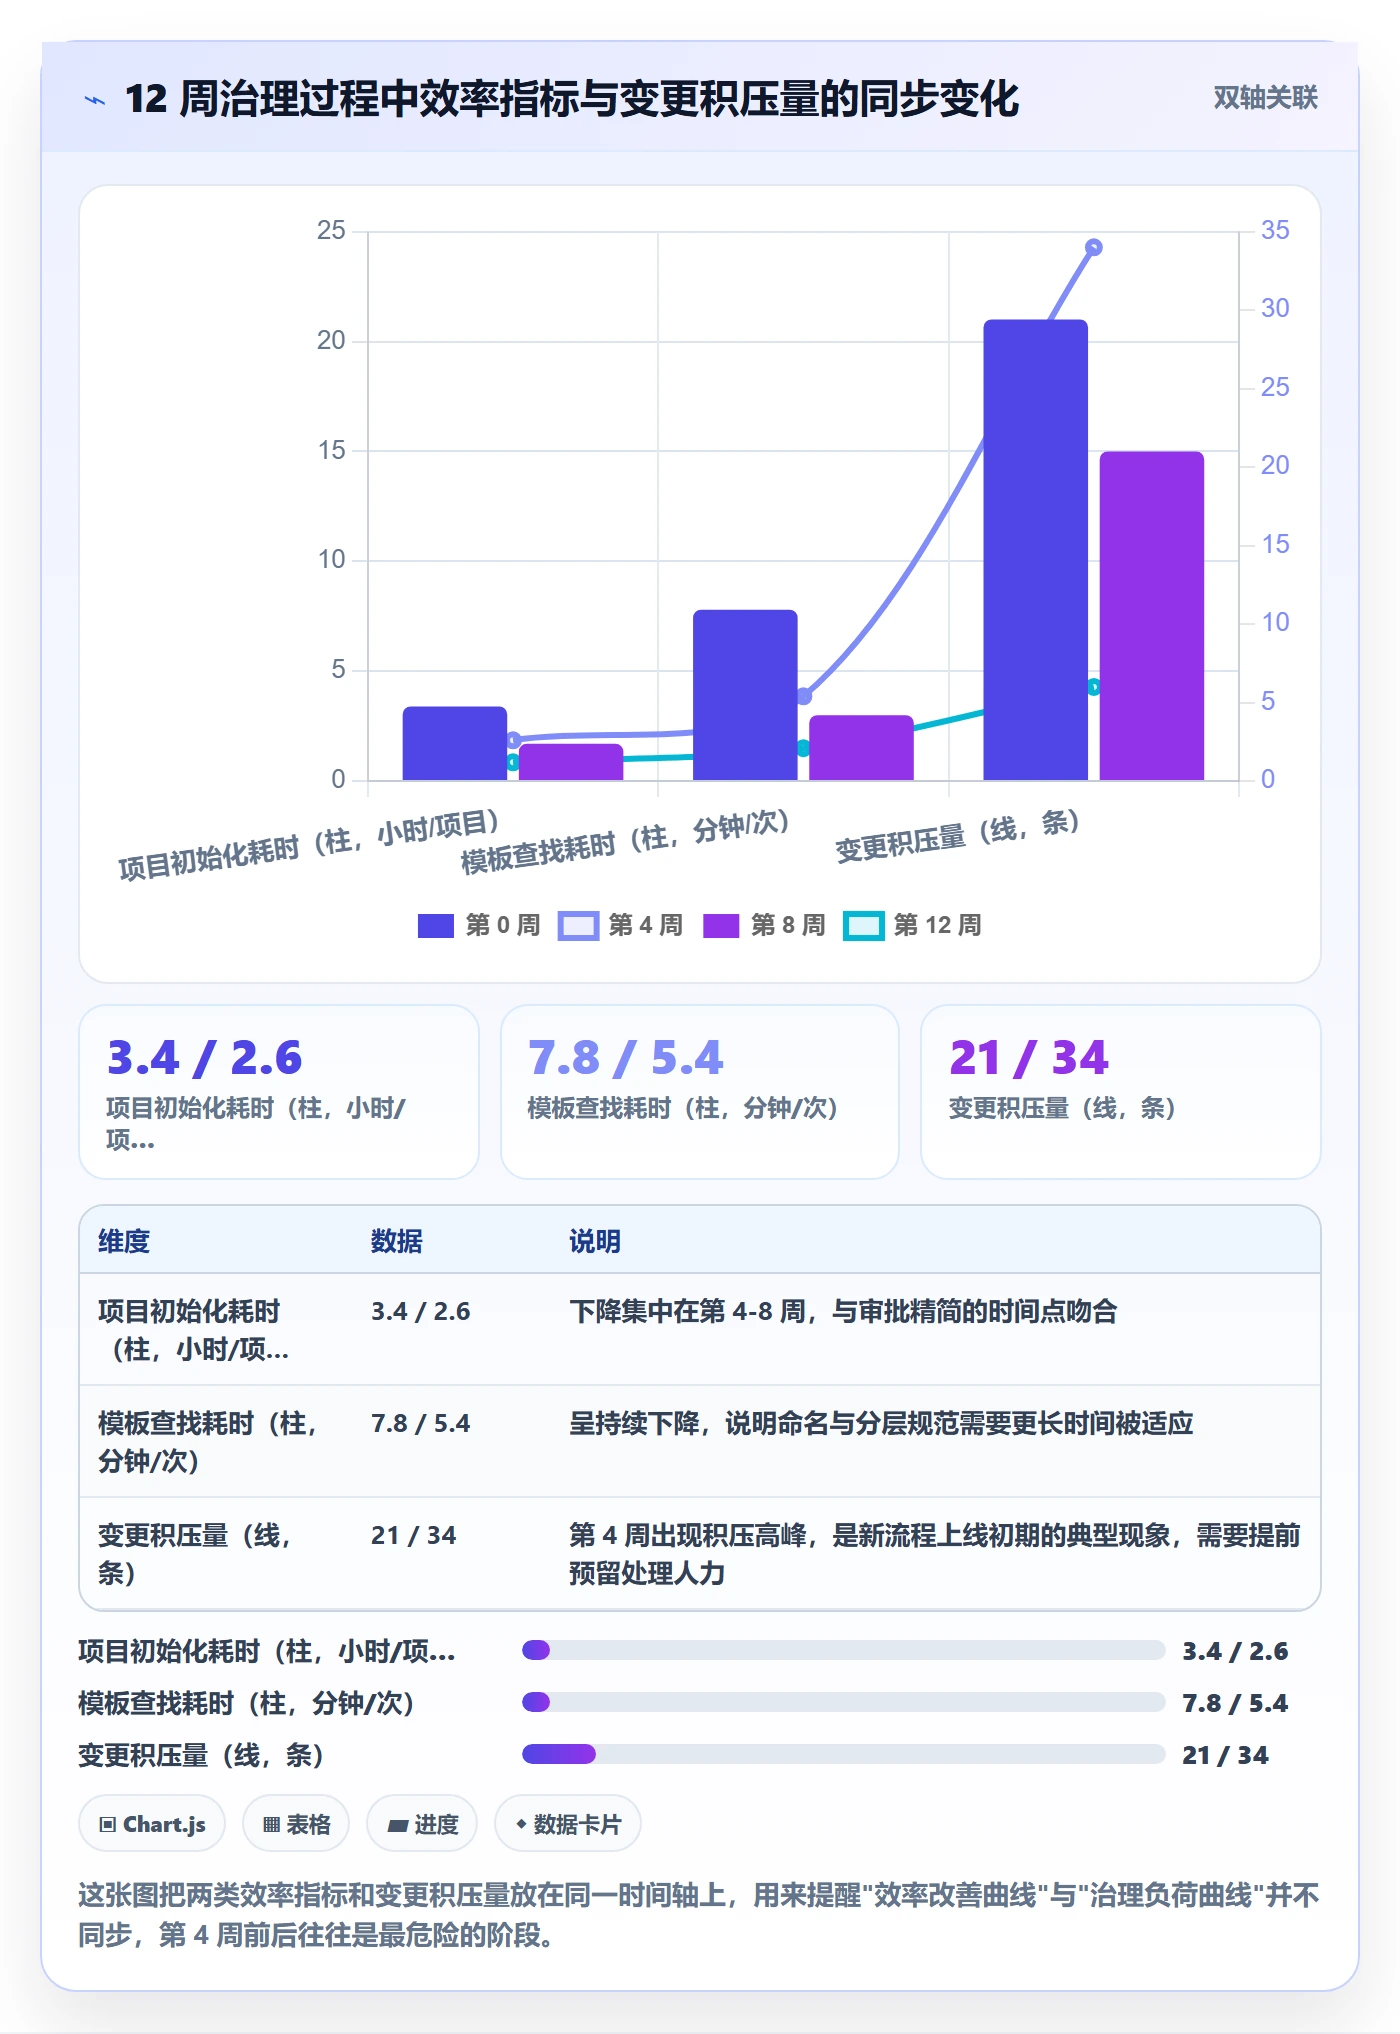Click x-axis label 项目初始化耗时（柱，小时/项目）
This screenshot has width=1400, height=2034.
click(309, 845)
